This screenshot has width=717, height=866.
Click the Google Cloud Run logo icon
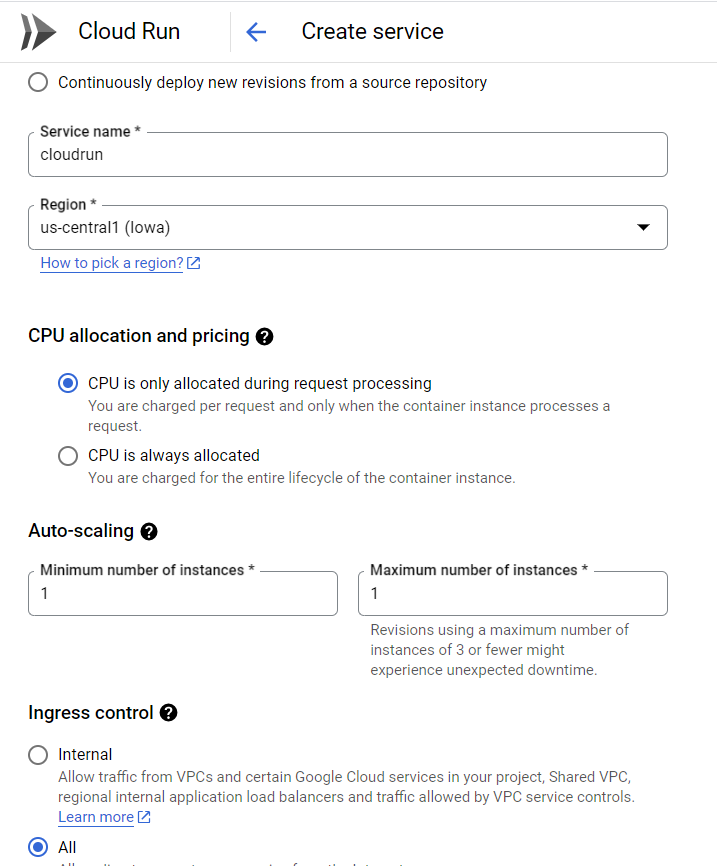[36, 31]
